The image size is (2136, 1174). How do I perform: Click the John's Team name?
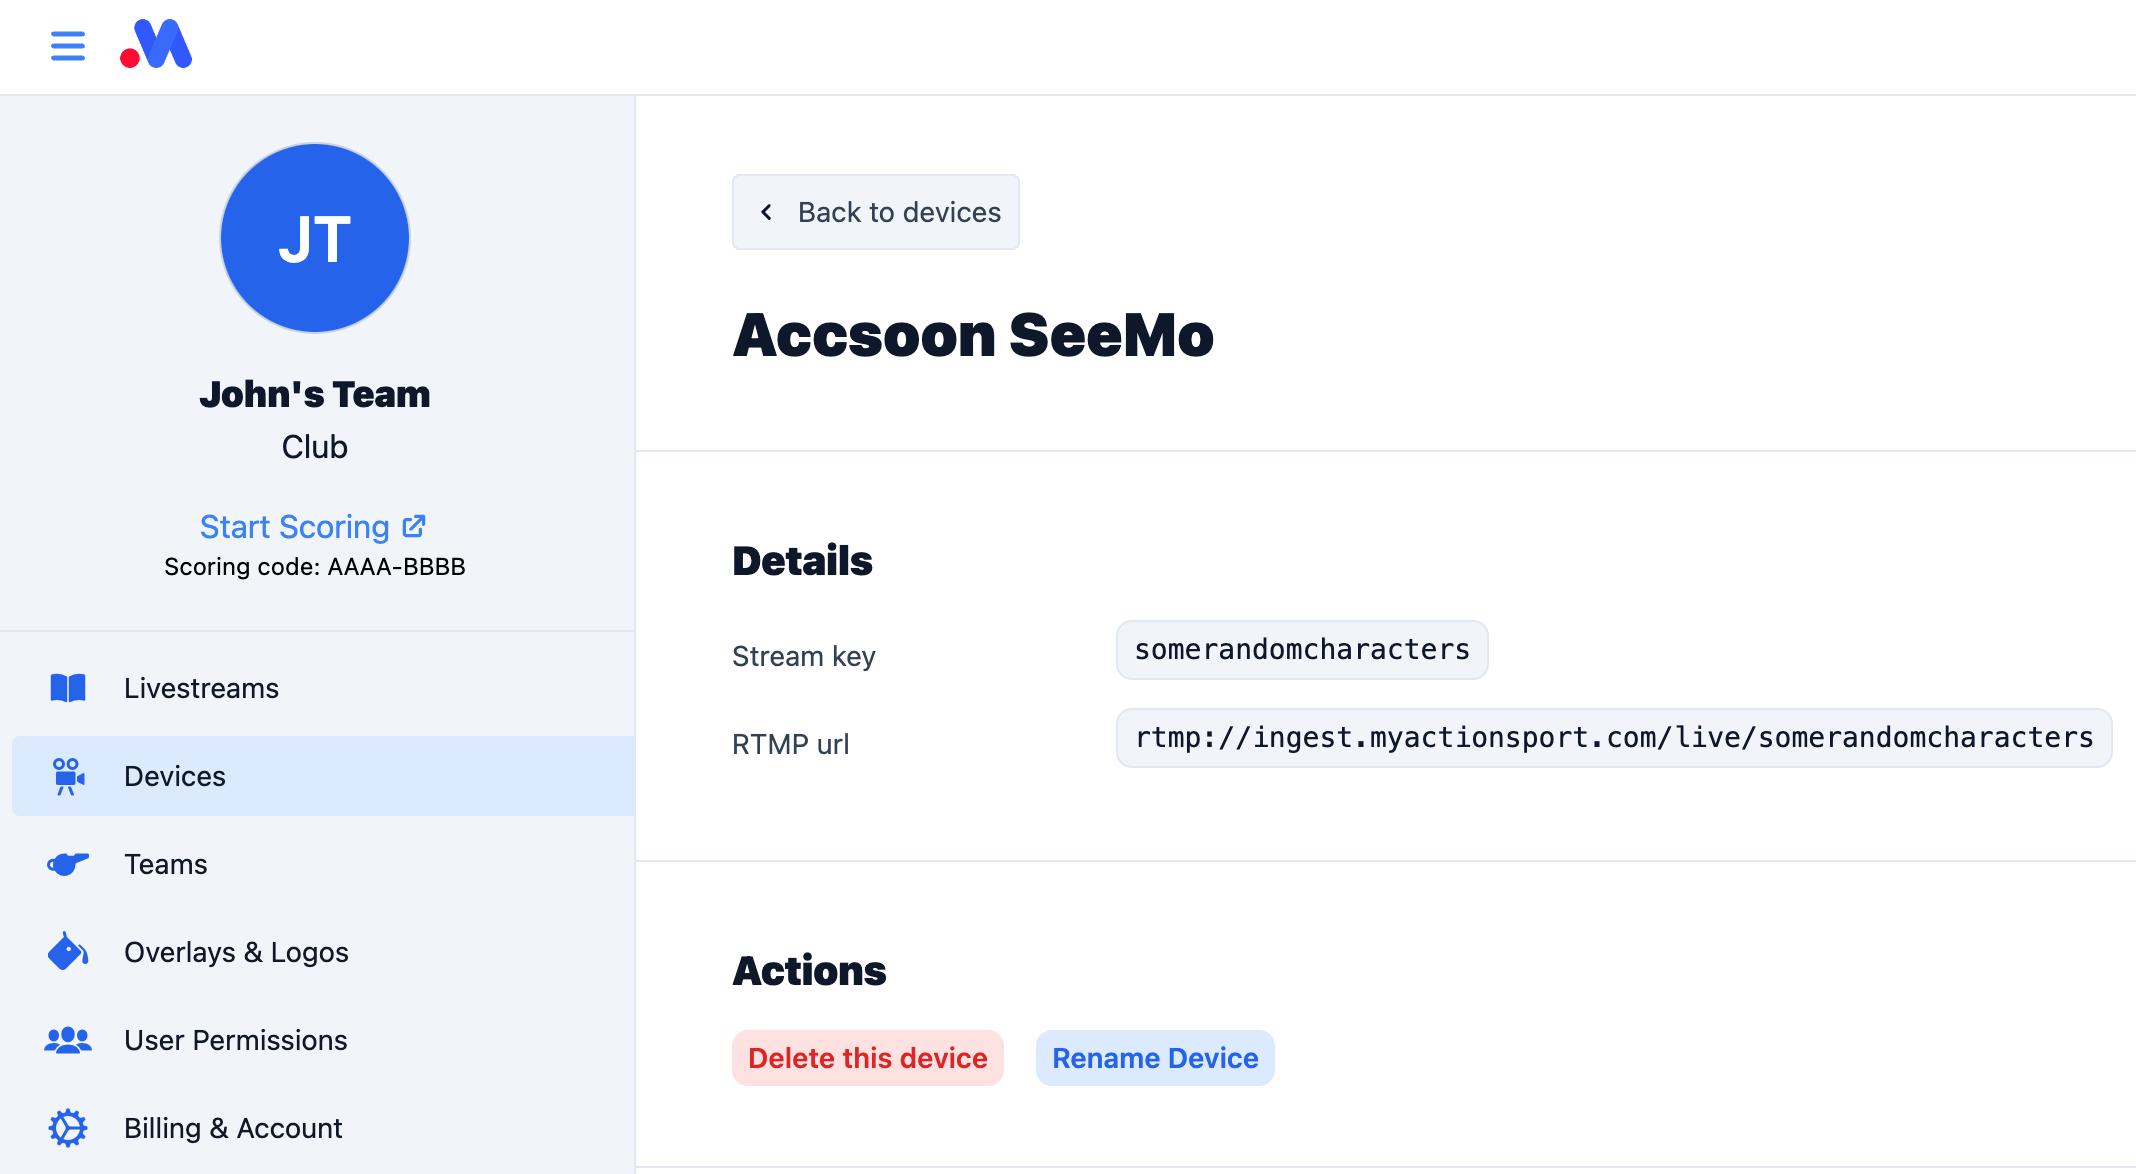[x=315, y=394]
